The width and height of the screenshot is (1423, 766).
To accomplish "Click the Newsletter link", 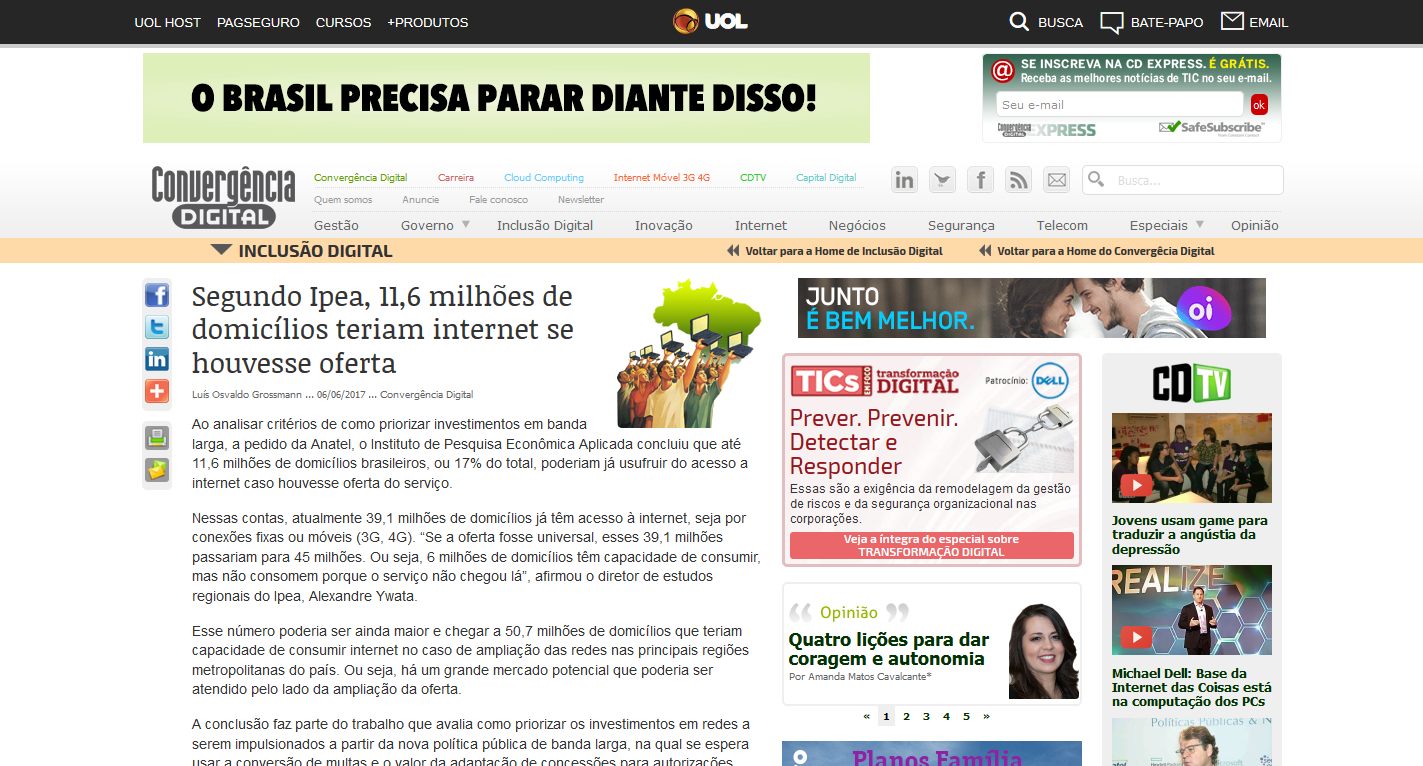I will coord(581,200).
